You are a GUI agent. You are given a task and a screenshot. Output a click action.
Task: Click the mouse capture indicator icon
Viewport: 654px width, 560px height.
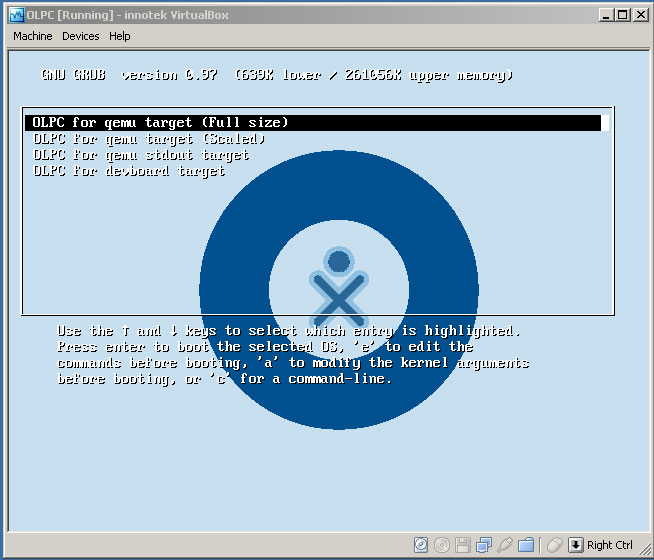pyautogui.click(x=555, y=545)
